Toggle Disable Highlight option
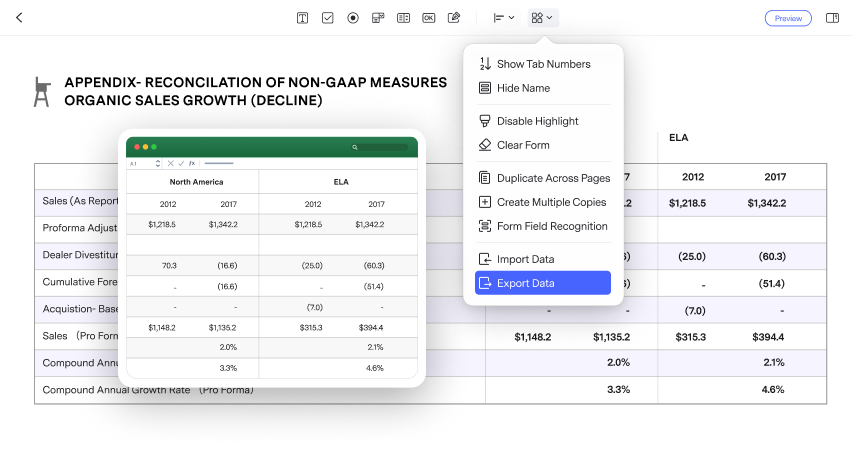Viewport: 854px width, 452px height. [537, 121]
